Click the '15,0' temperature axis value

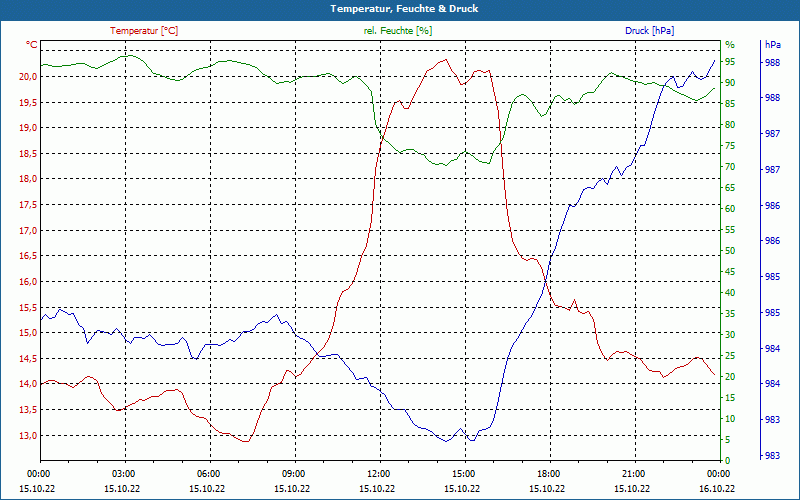pos(28,333)
